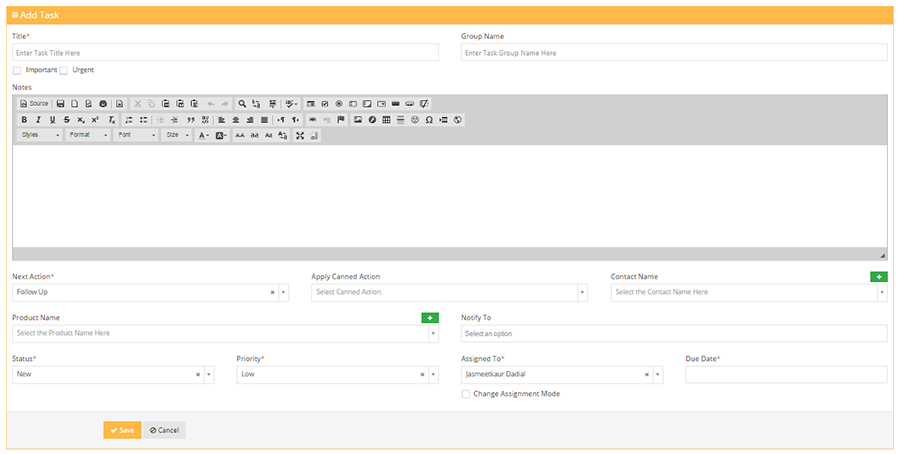Apply italic formatting in Notes editor
900x454 pixels.
(39, 120)
